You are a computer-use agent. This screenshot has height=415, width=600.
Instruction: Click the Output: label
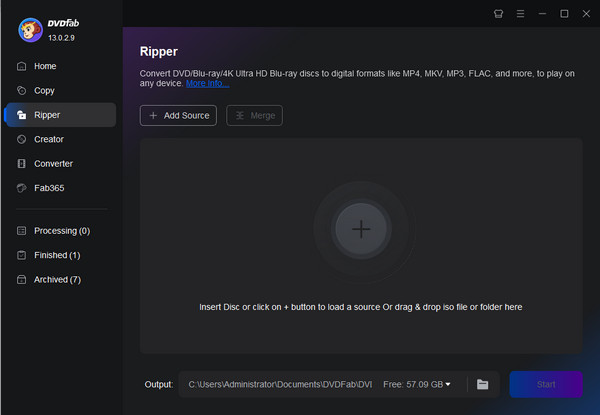(159, 384)
